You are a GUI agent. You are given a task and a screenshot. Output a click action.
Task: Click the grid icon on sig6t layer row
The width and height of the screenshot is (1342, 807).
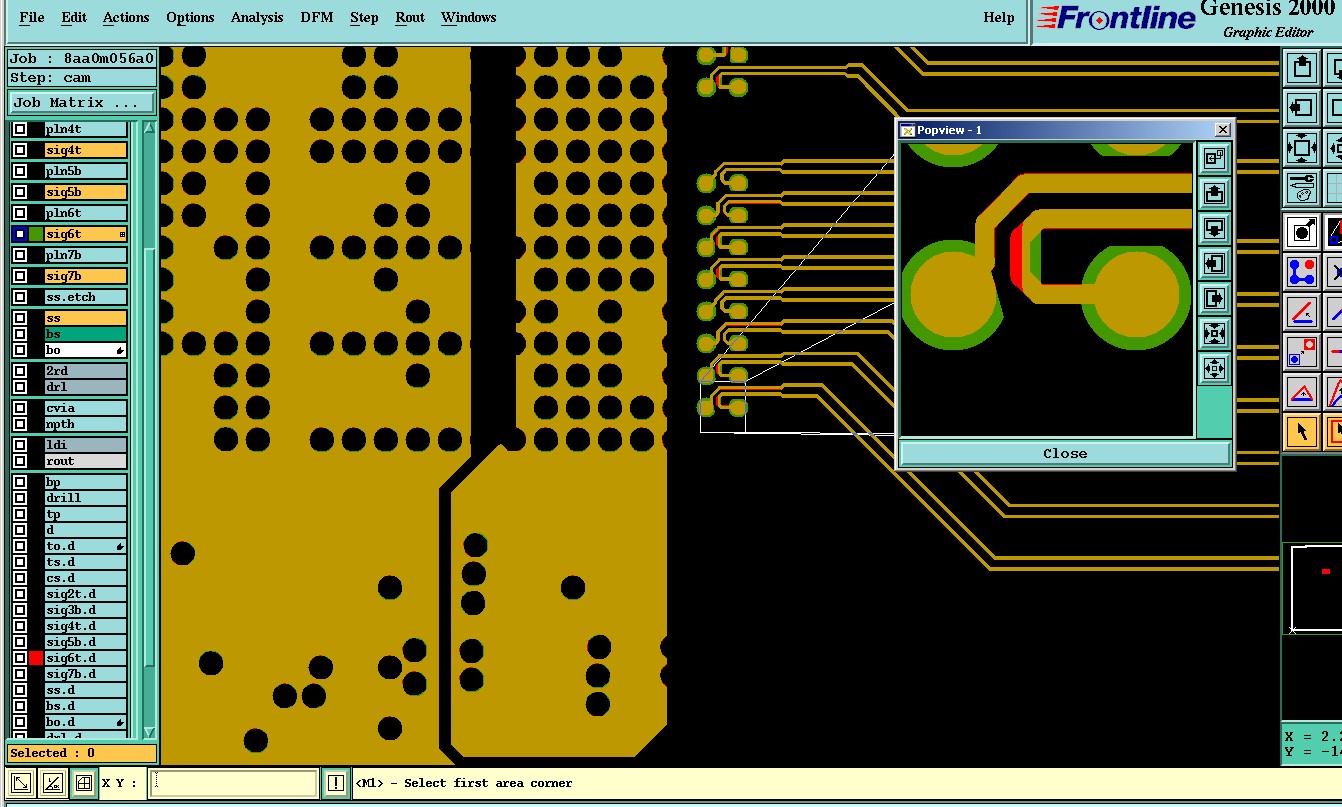[122, 234]
